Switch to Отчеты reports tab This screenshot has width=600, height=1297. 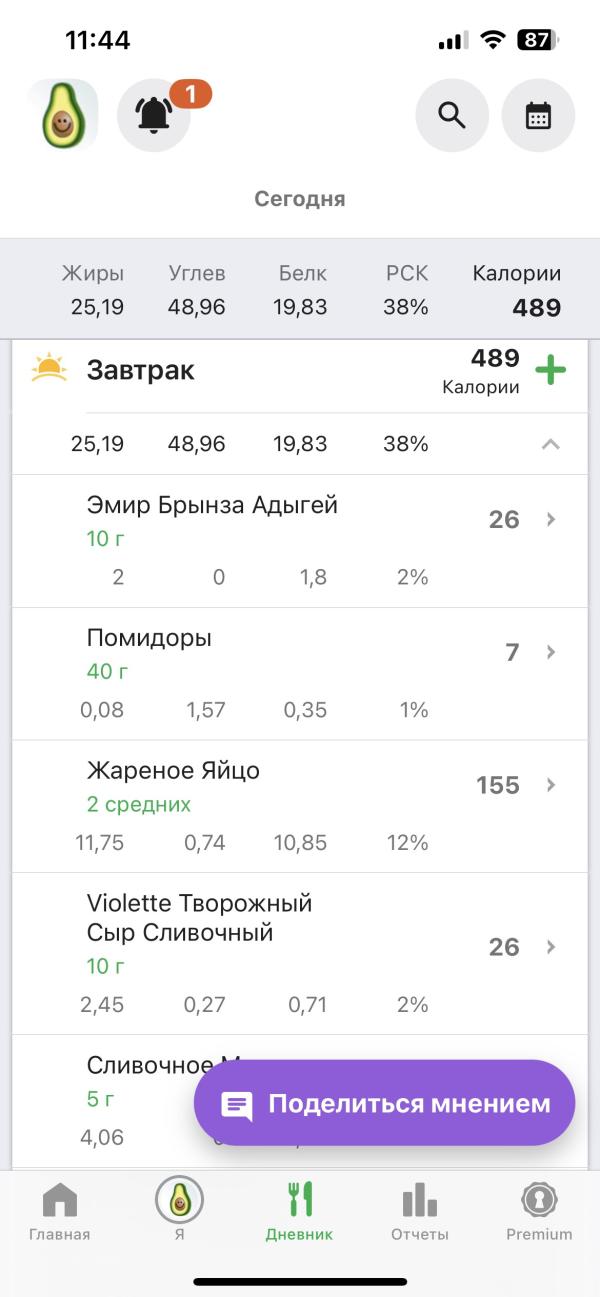[419, 1212]
